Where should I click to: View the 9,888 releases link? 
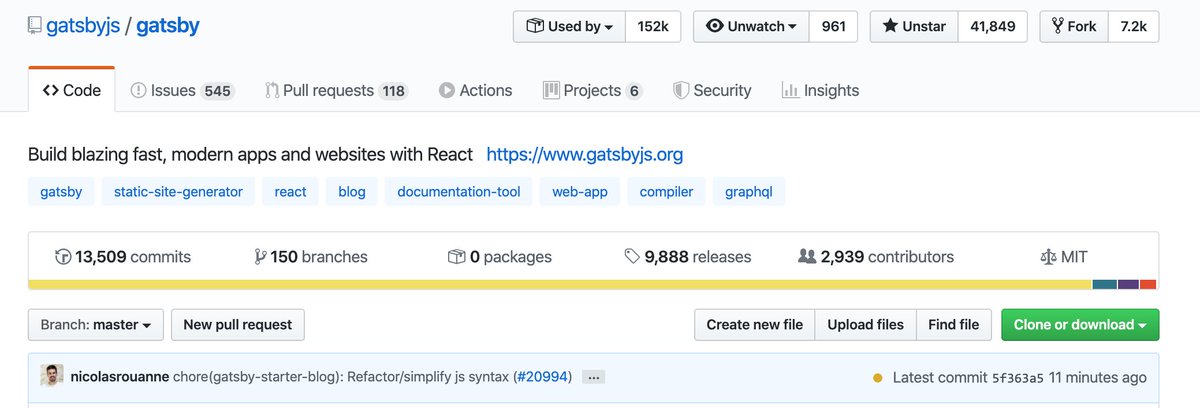tap(688, 257)
